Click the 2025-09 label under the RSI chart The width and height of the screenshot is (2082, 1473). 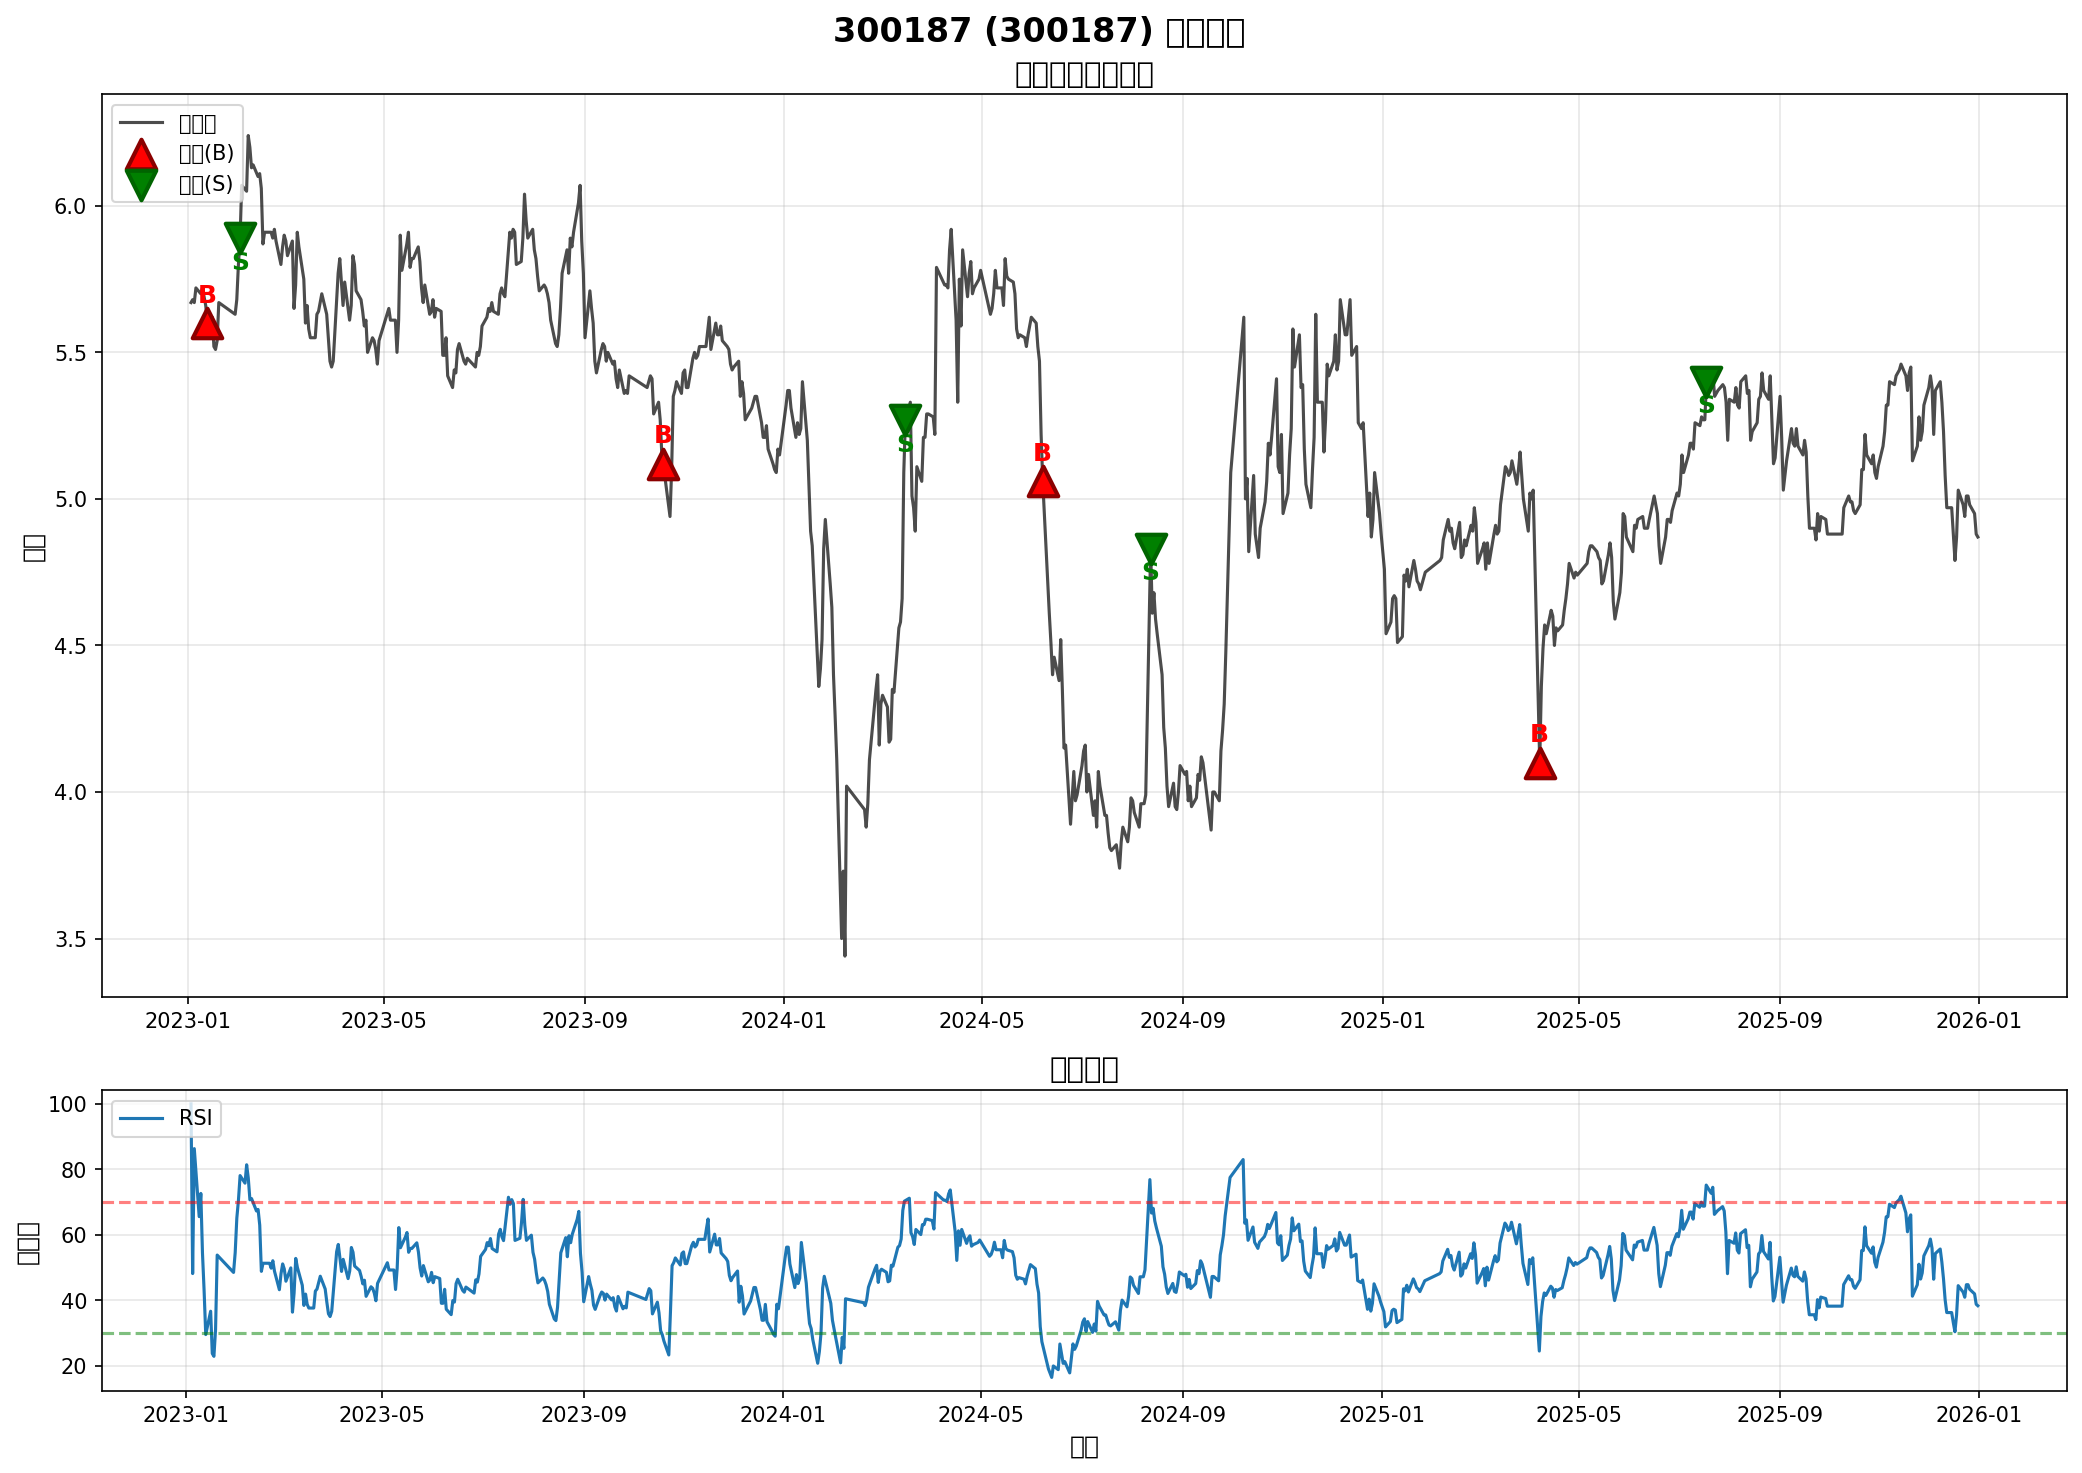point(1779,1414)
